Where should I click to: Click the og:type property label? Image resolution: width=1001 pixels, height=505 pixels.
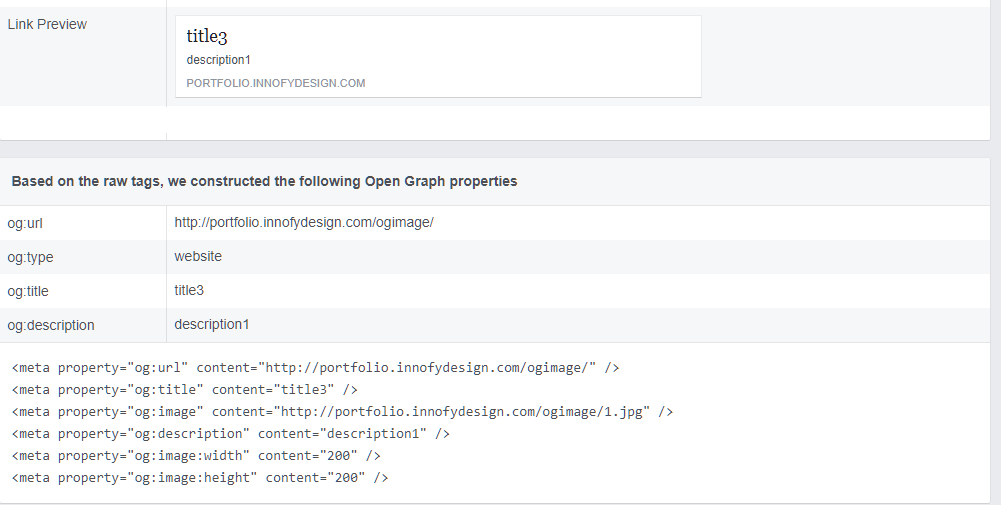click(30, 257)
